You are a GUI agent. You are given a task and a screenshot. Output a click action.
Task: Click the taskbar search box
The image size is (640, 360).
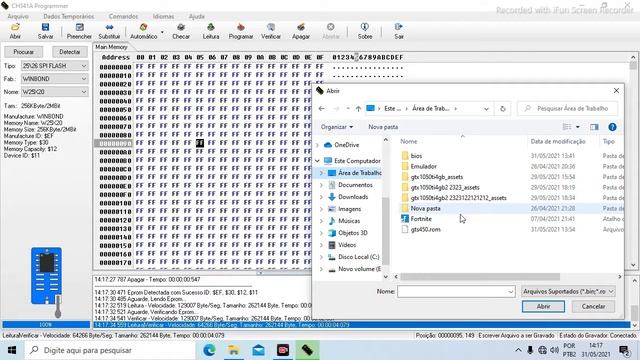coord(109,350)
